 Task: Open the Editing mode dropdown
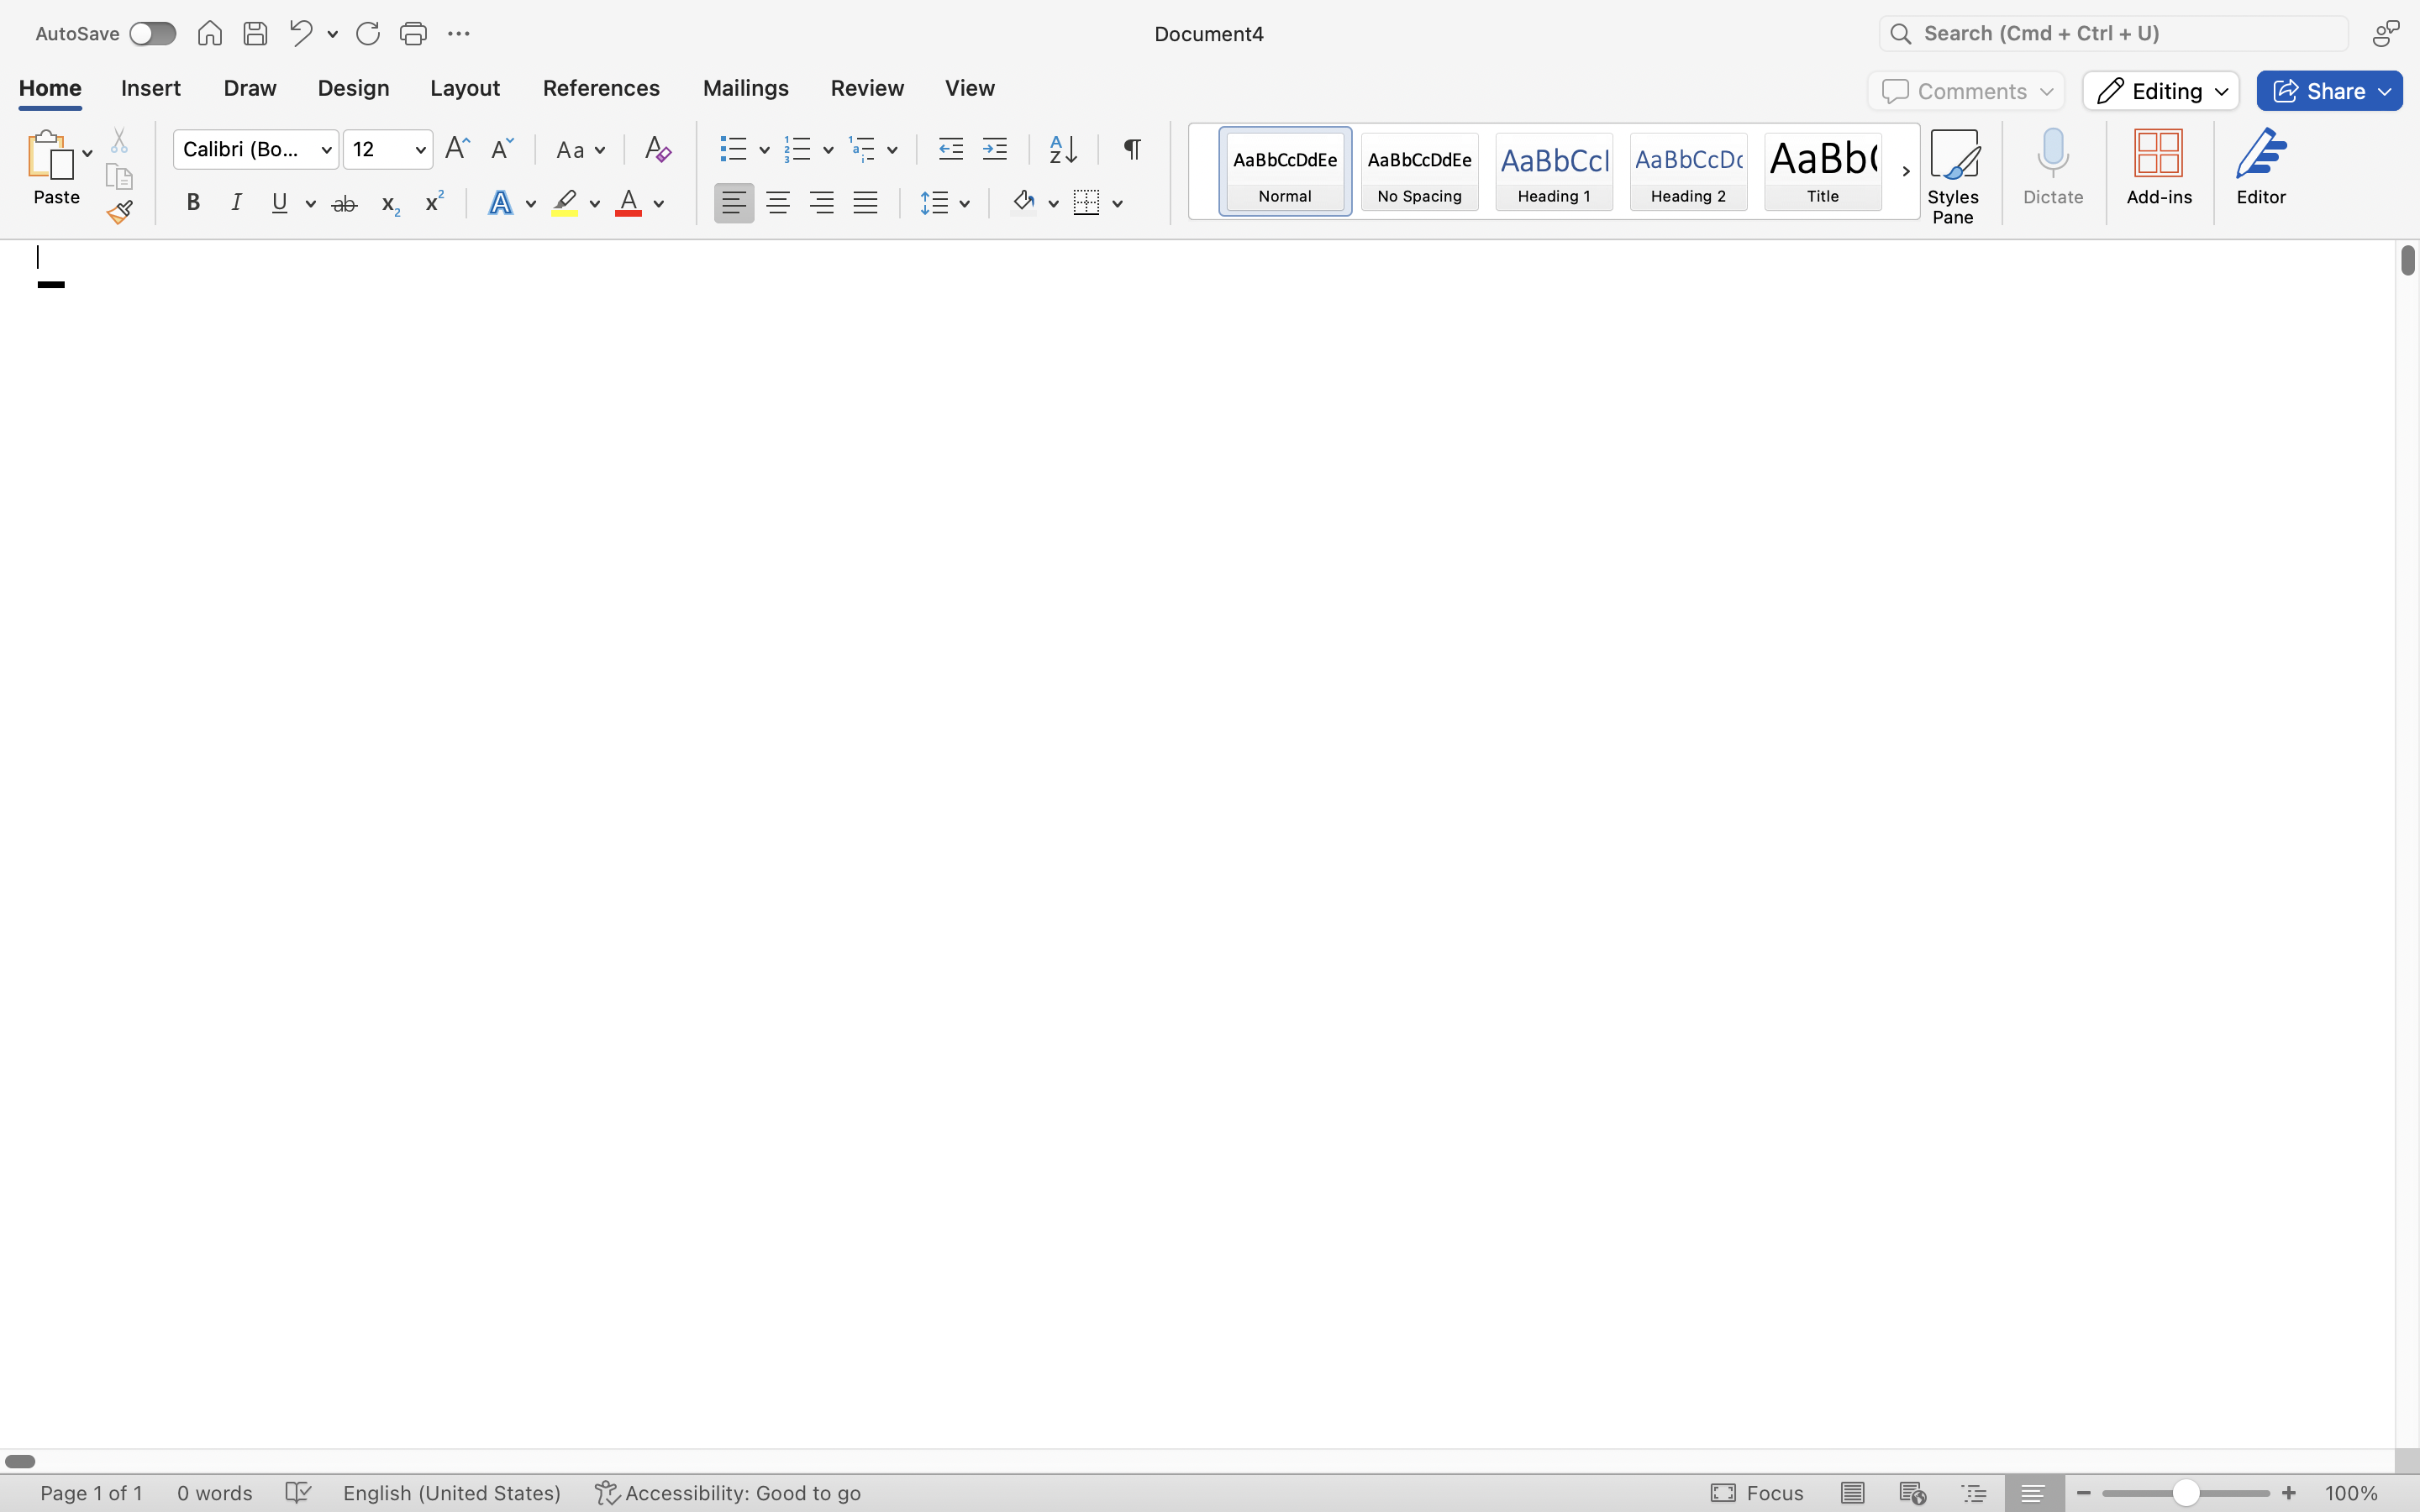click(2160, 91)
